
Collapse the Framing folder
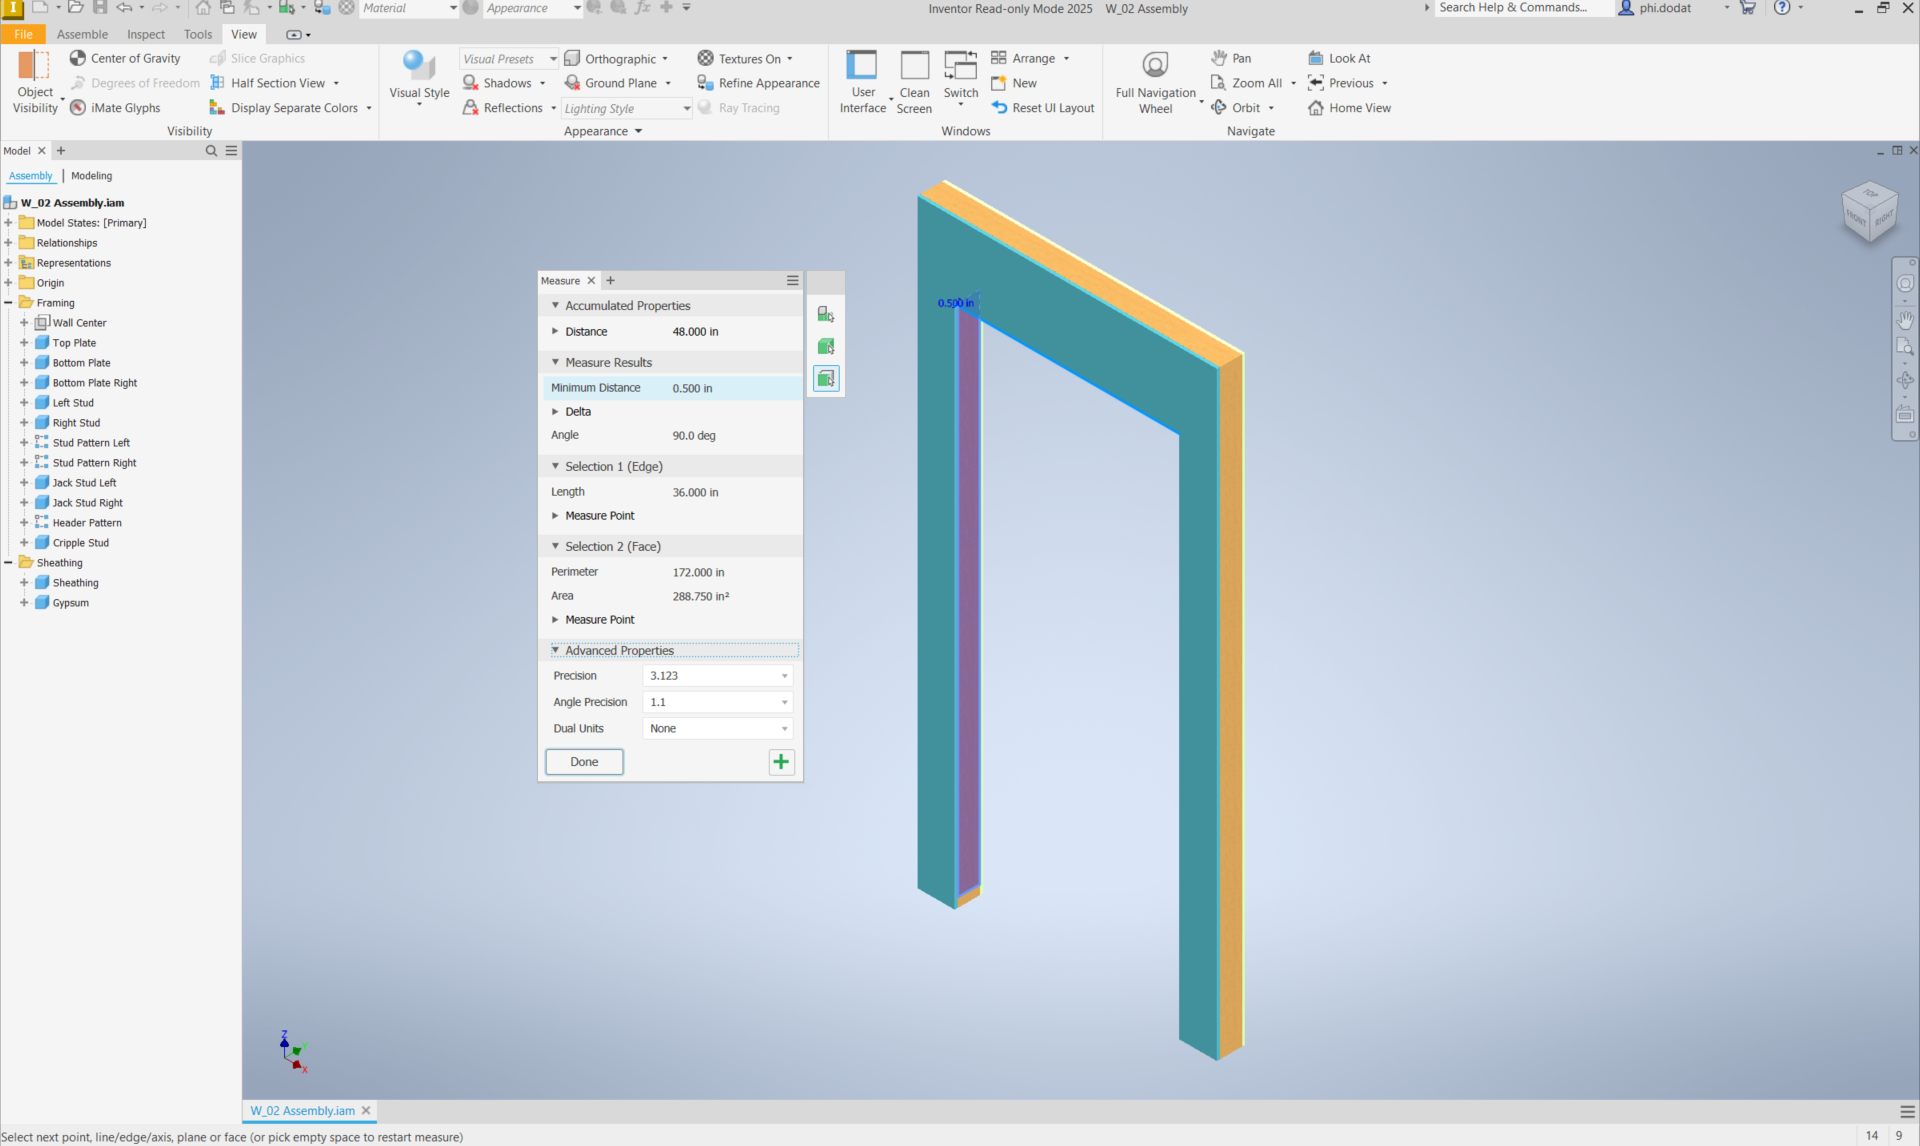pyautogui.click(x=8, y=303)
